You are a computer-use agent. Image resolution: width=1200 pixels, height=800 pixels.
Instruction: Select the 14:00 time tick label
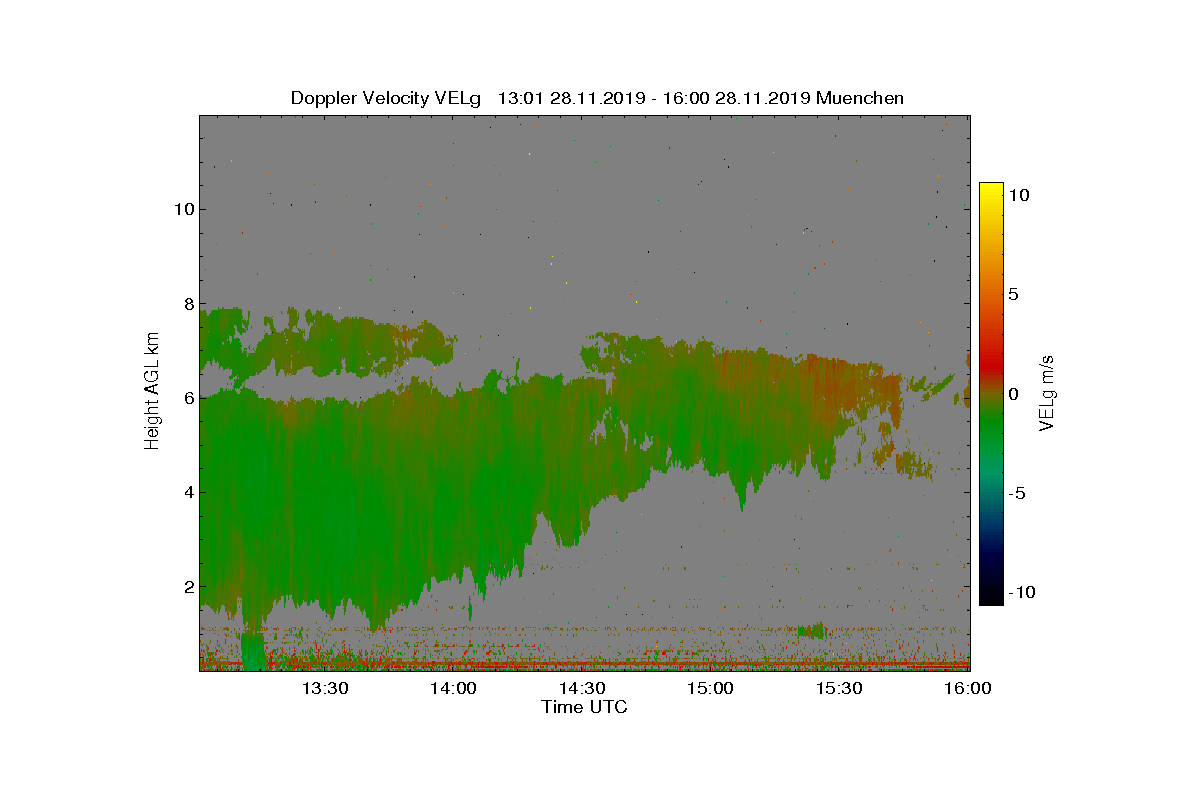tap(453, 688)
